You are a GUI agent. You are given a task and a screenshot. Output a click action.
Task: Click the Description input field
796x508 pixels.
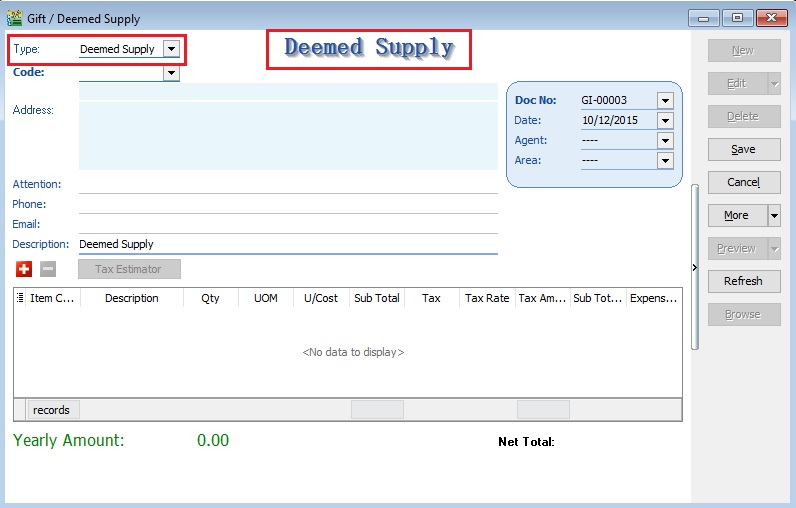point(287,244)
